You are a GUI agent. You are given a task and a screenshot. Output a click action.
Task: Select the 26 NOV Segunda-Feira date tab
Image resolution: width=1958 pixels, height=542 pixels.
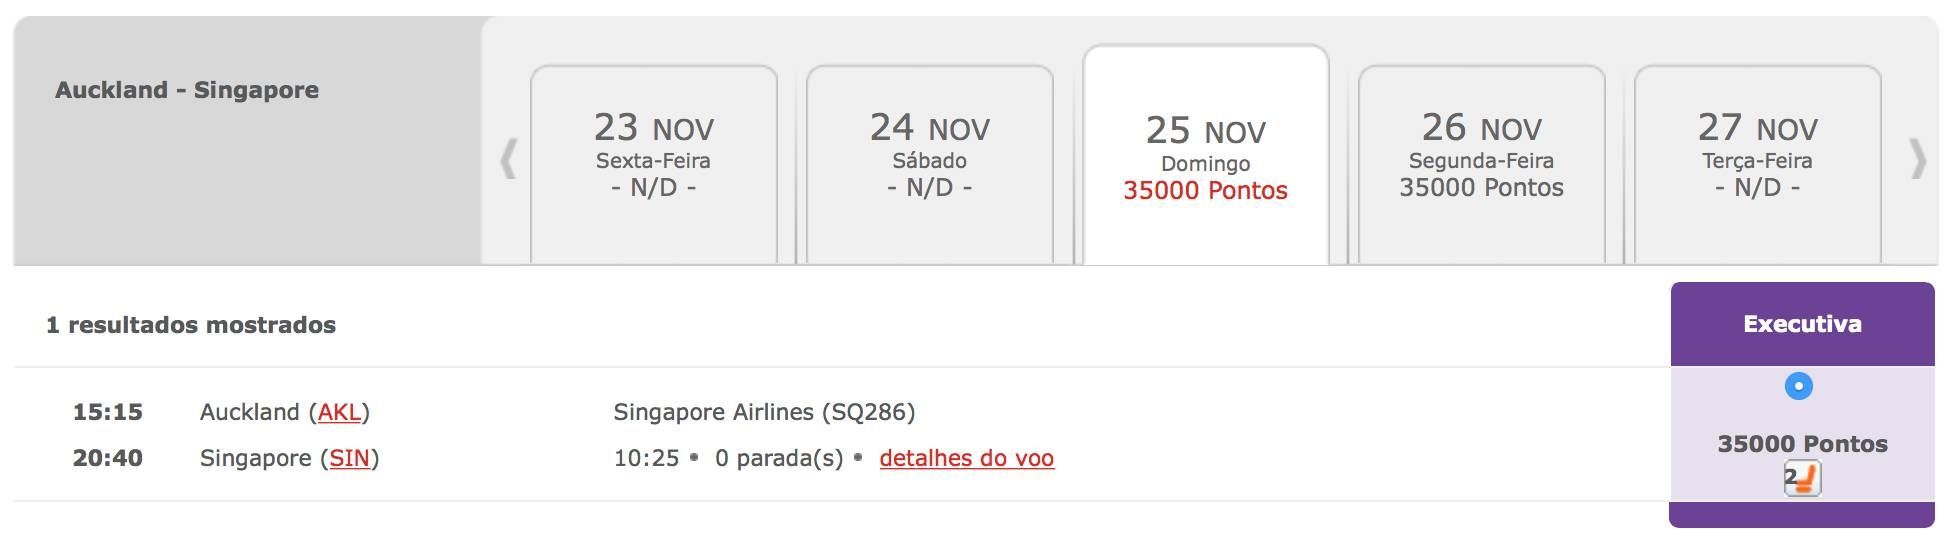pyautogui.click(x=1482, y=164)
